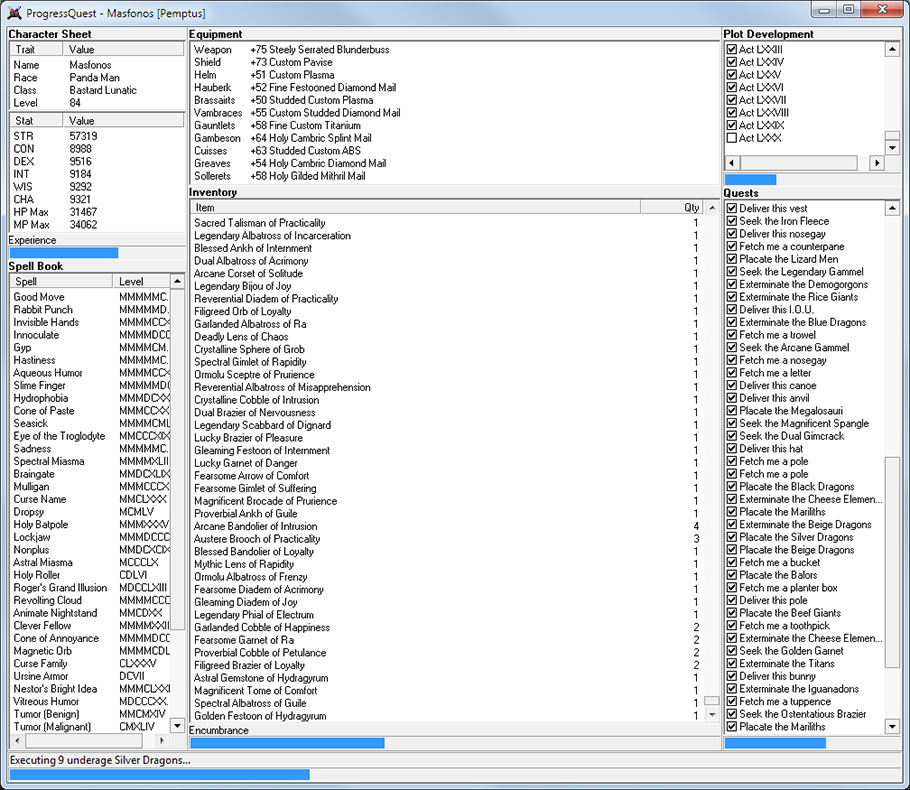Select the Rabbit Punch spell row
This screenshot has height=790, width=910.
[43, 309]
